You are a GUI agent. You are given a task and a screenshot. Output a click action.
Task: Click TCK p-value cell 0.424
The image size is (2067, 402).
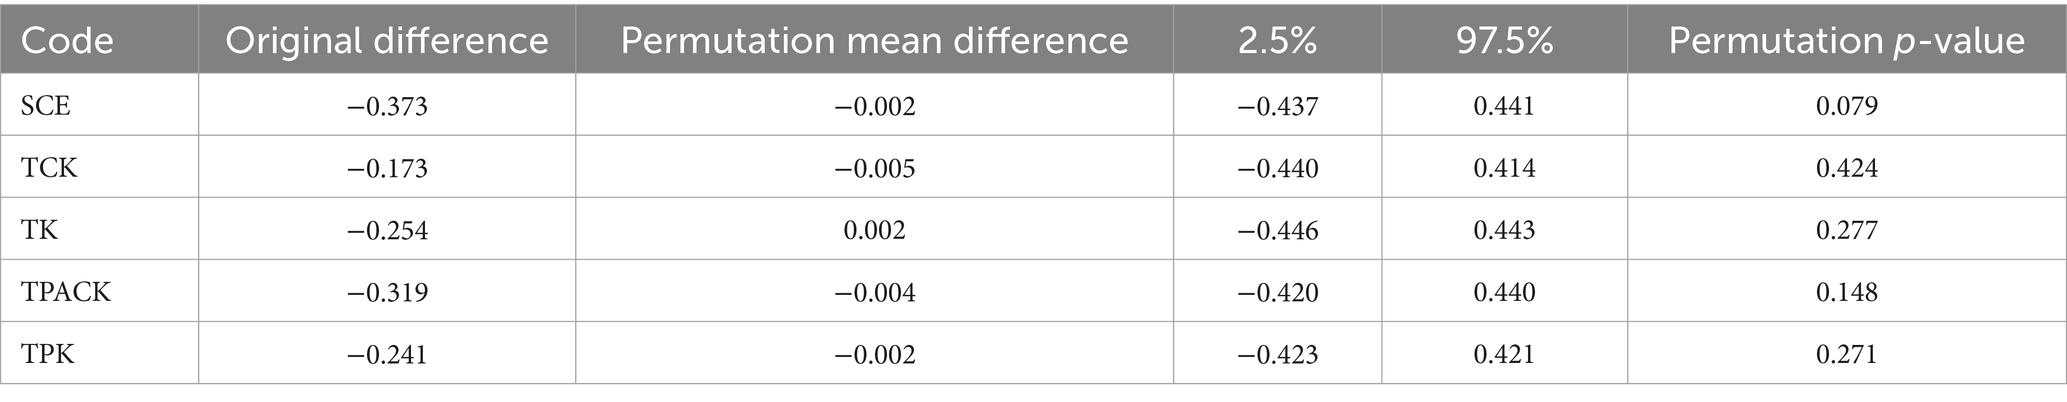pos(1846,168)
